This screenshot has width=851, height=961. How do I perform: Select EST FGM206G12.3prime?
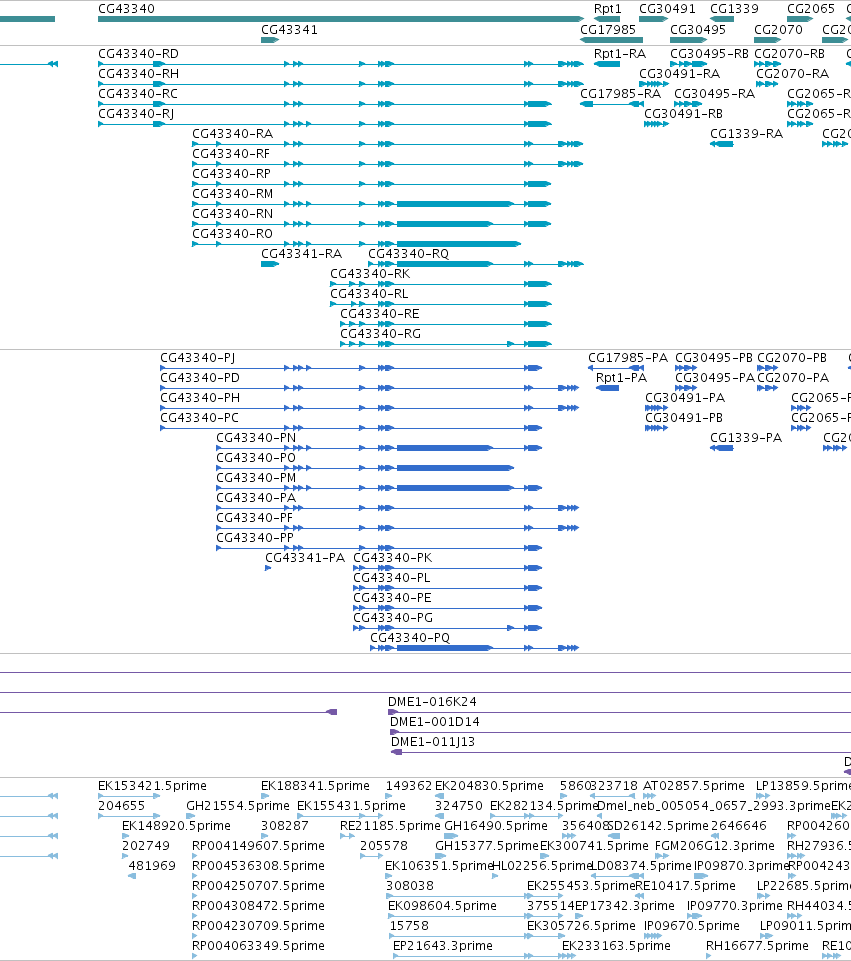[714, 846]
